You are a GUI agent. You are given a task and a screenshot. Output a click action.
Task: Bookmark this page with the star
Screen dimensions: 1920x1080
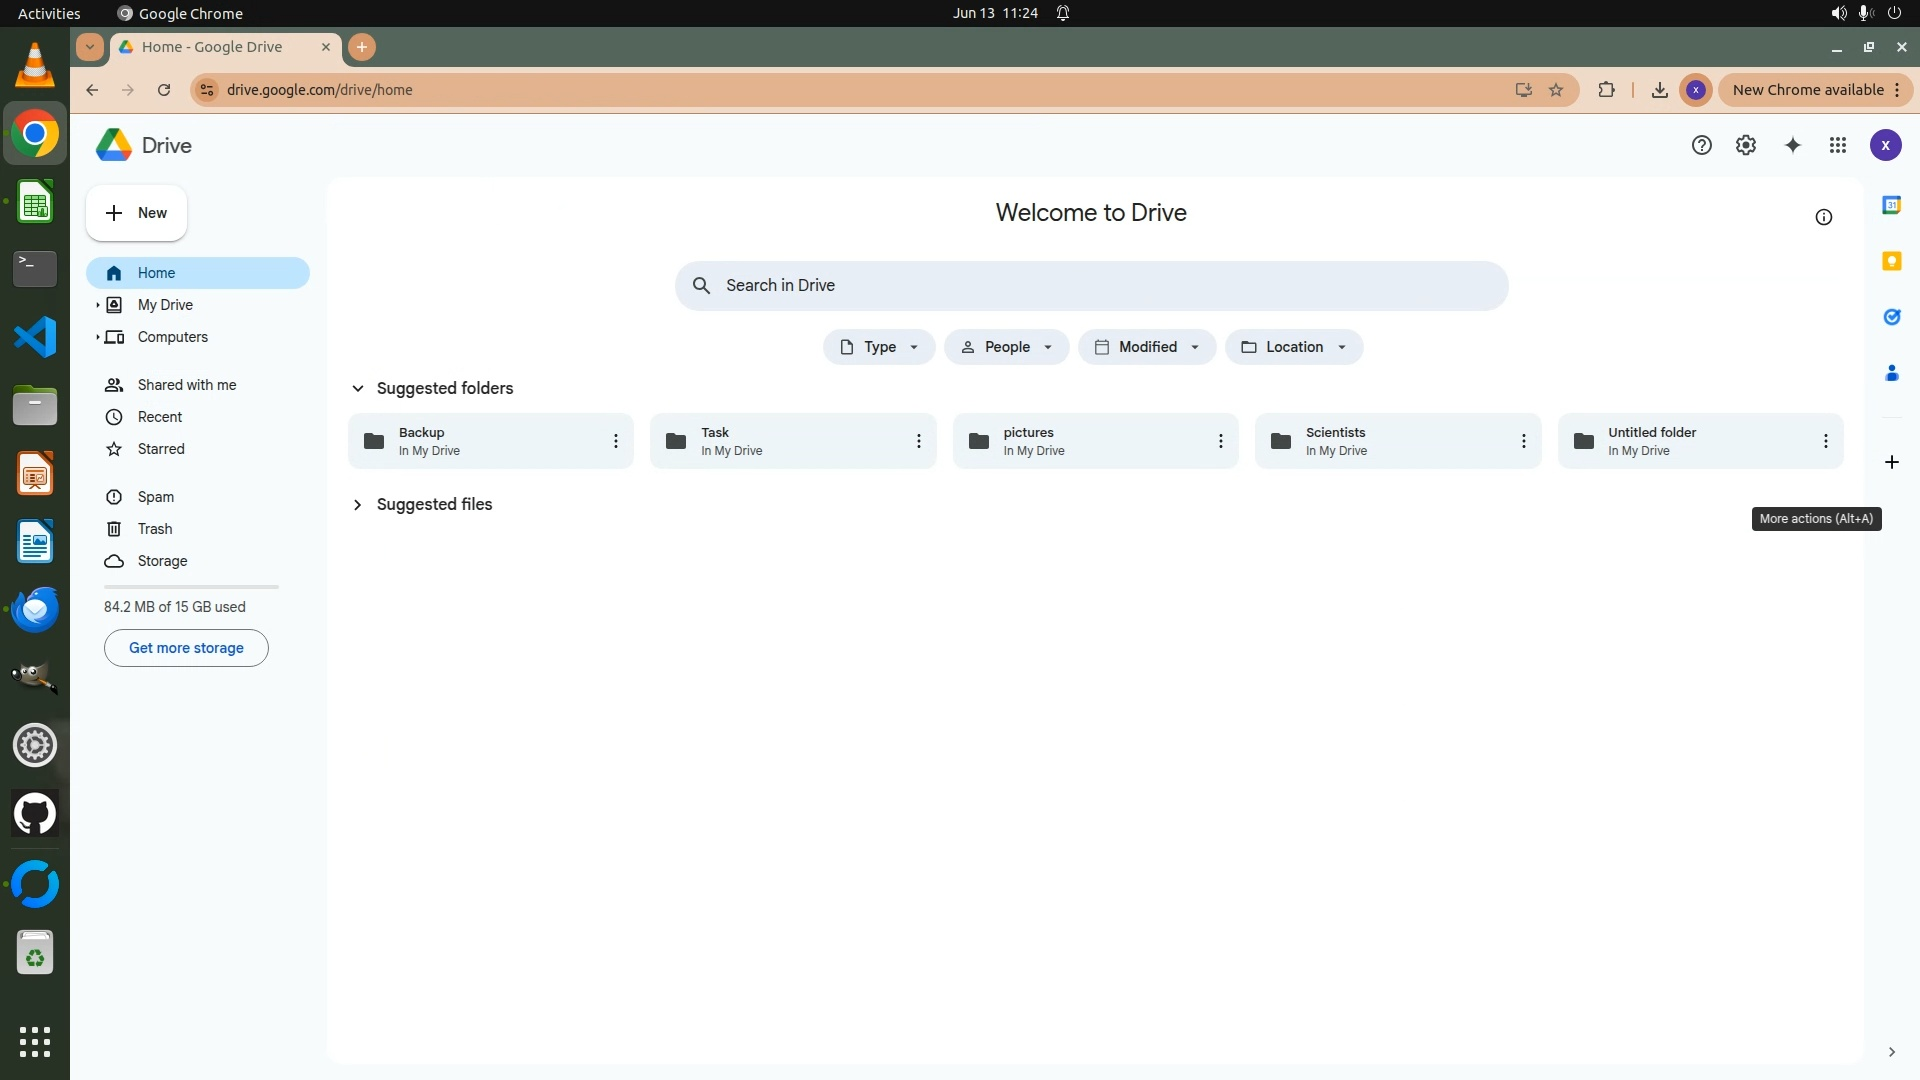click(x=1556, y=90)
